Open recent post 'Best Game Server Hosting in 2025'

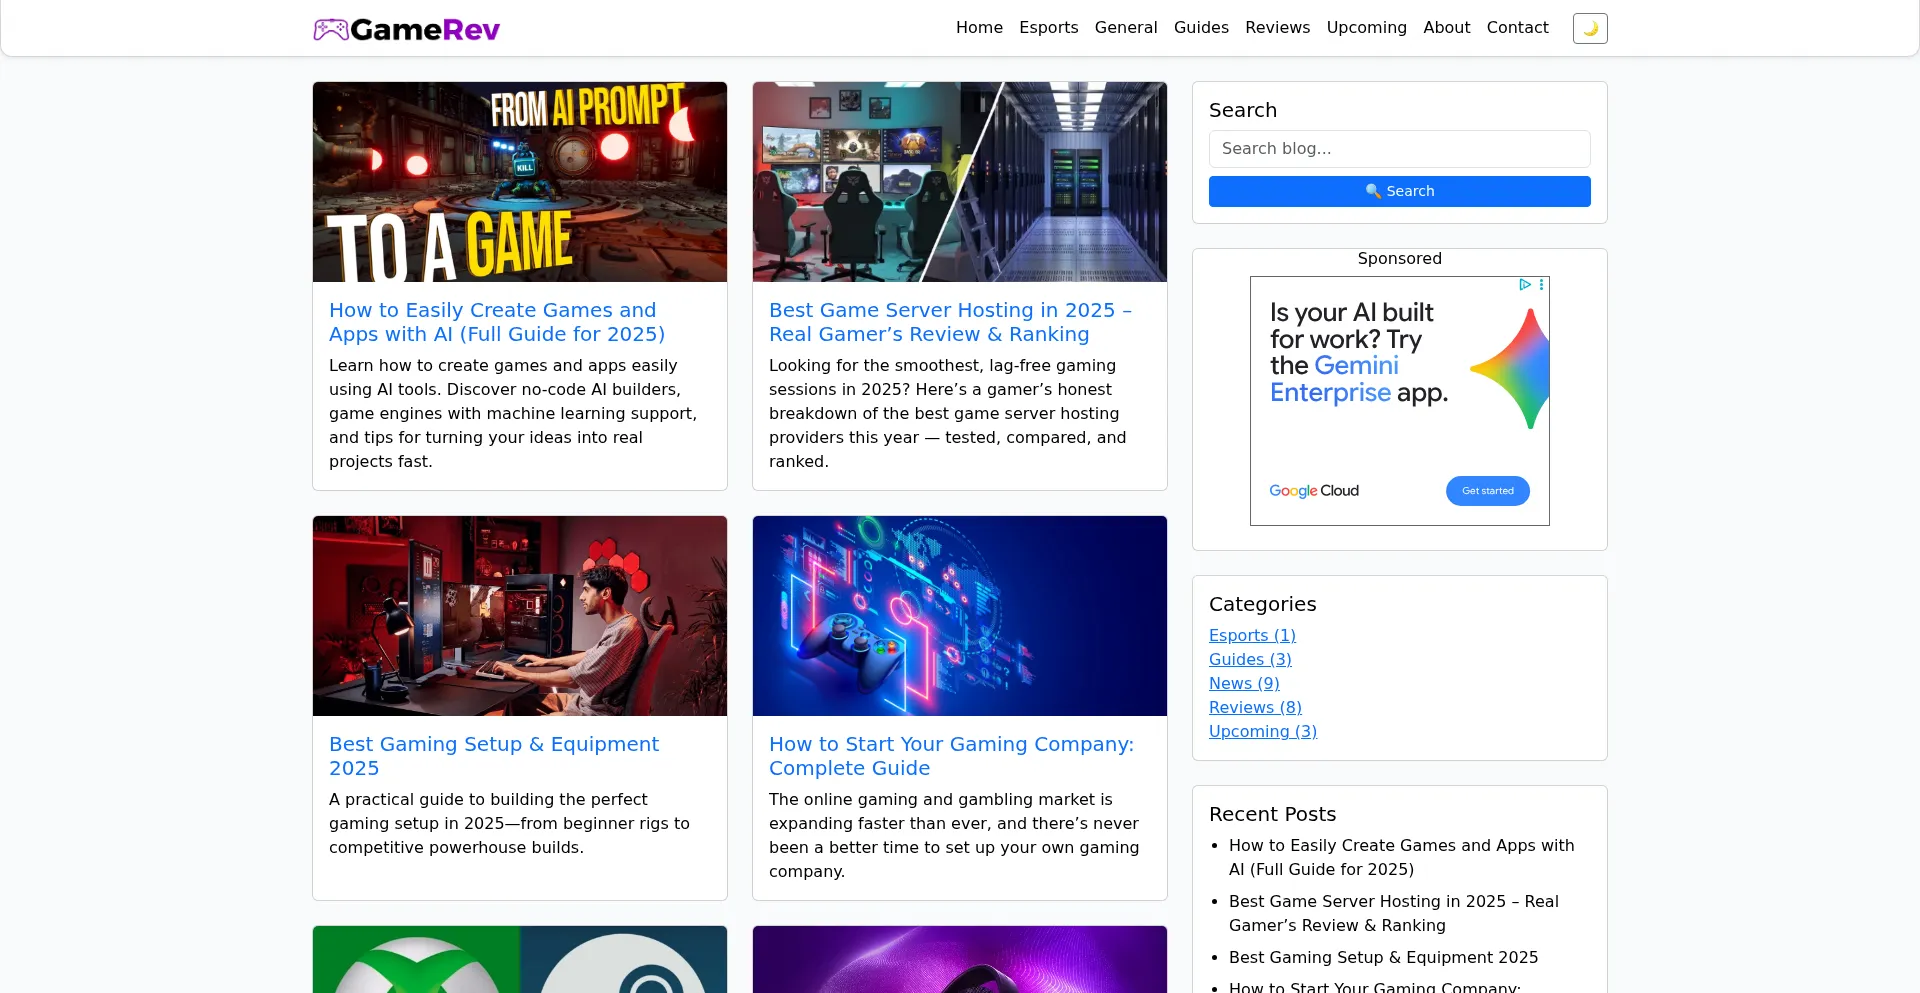coord(1393,914)
